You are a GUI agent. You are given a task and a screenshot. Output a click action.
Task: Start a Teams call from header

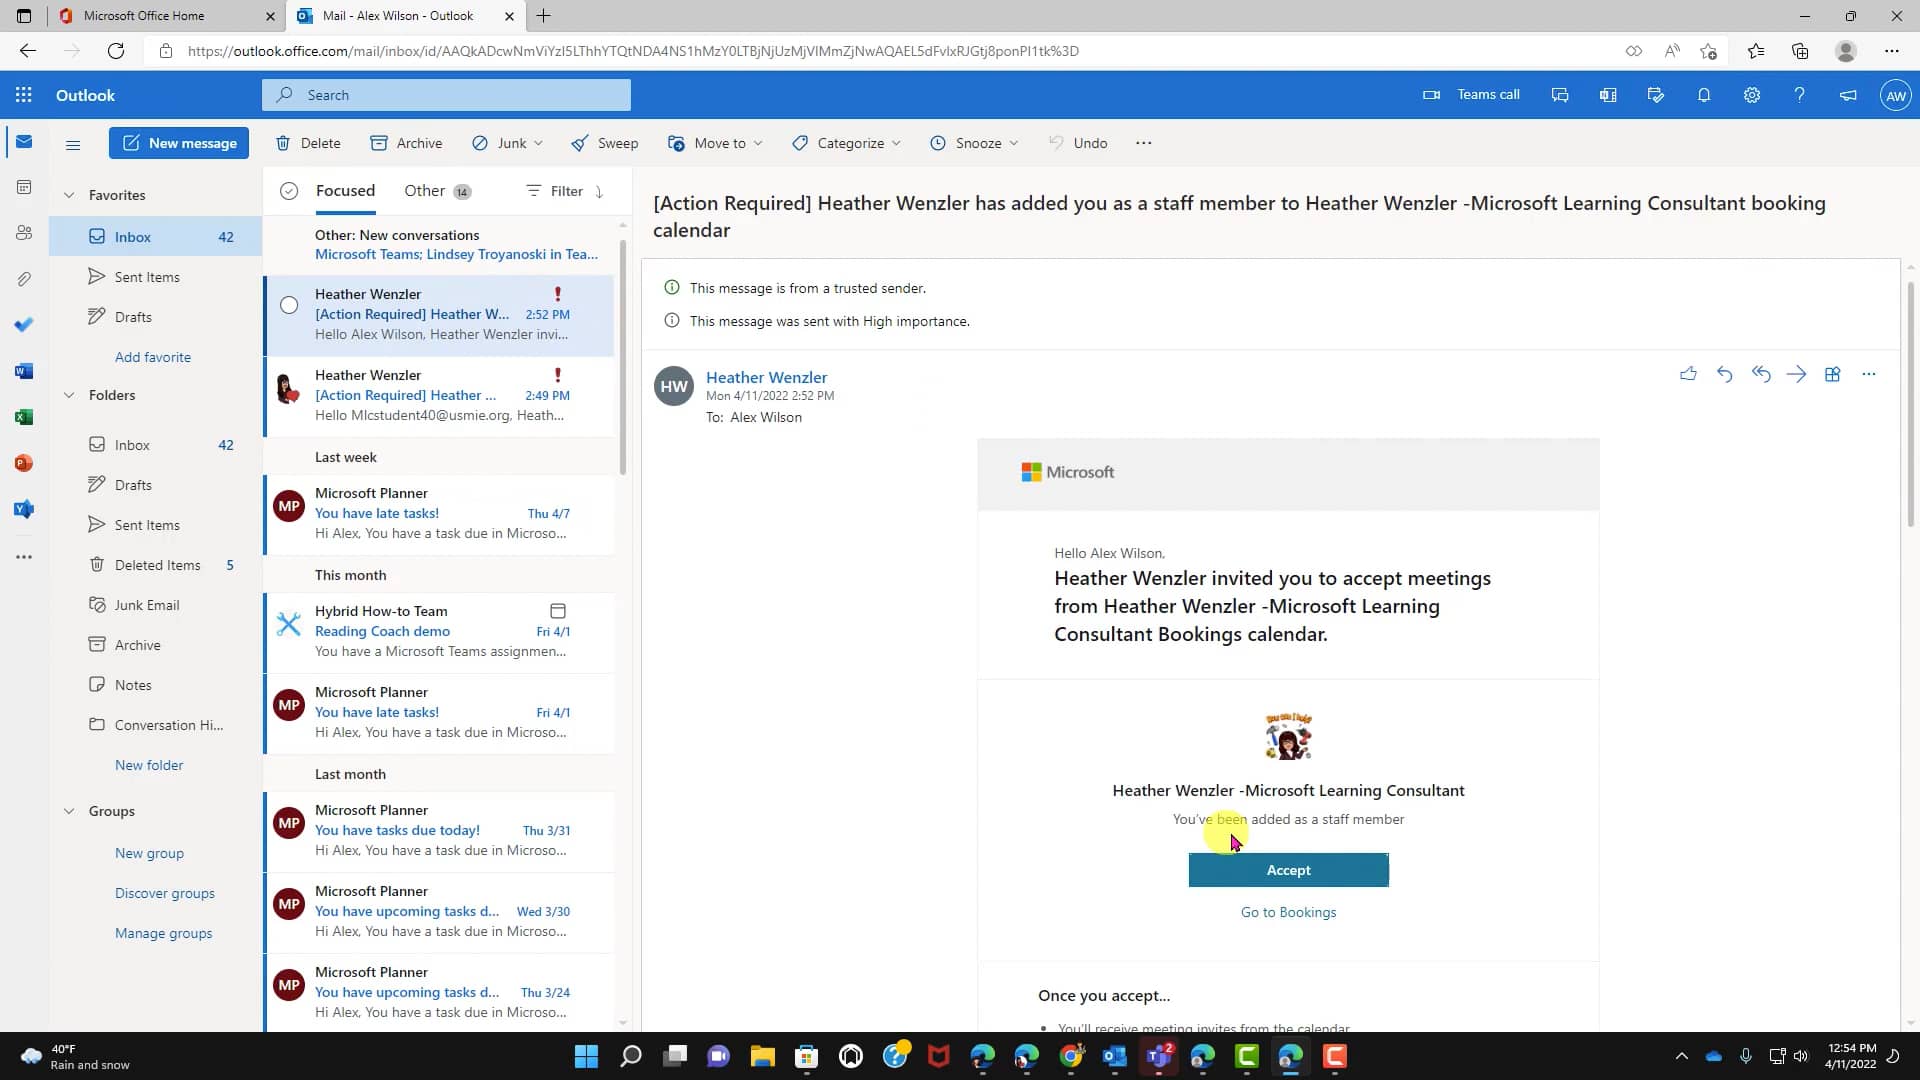[x=1471, y=95]
